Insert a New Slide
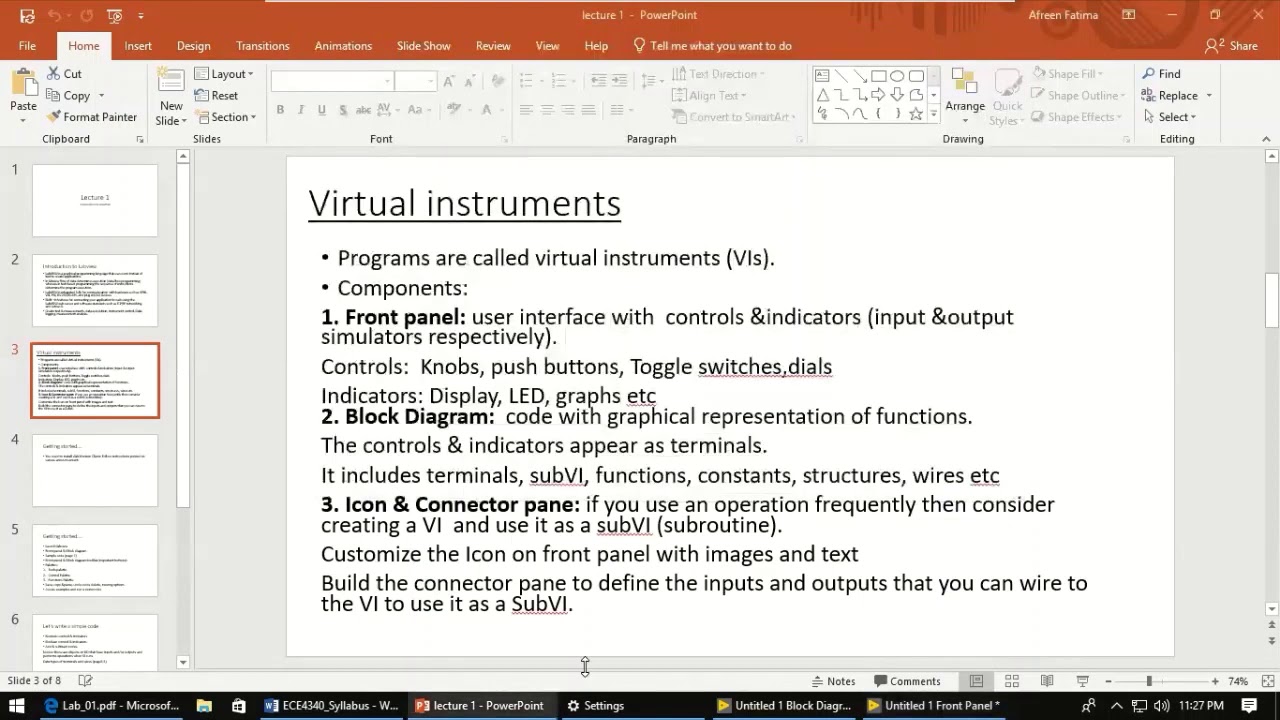The width and height of the screenshot is (1280, 720). click(171, 97)
